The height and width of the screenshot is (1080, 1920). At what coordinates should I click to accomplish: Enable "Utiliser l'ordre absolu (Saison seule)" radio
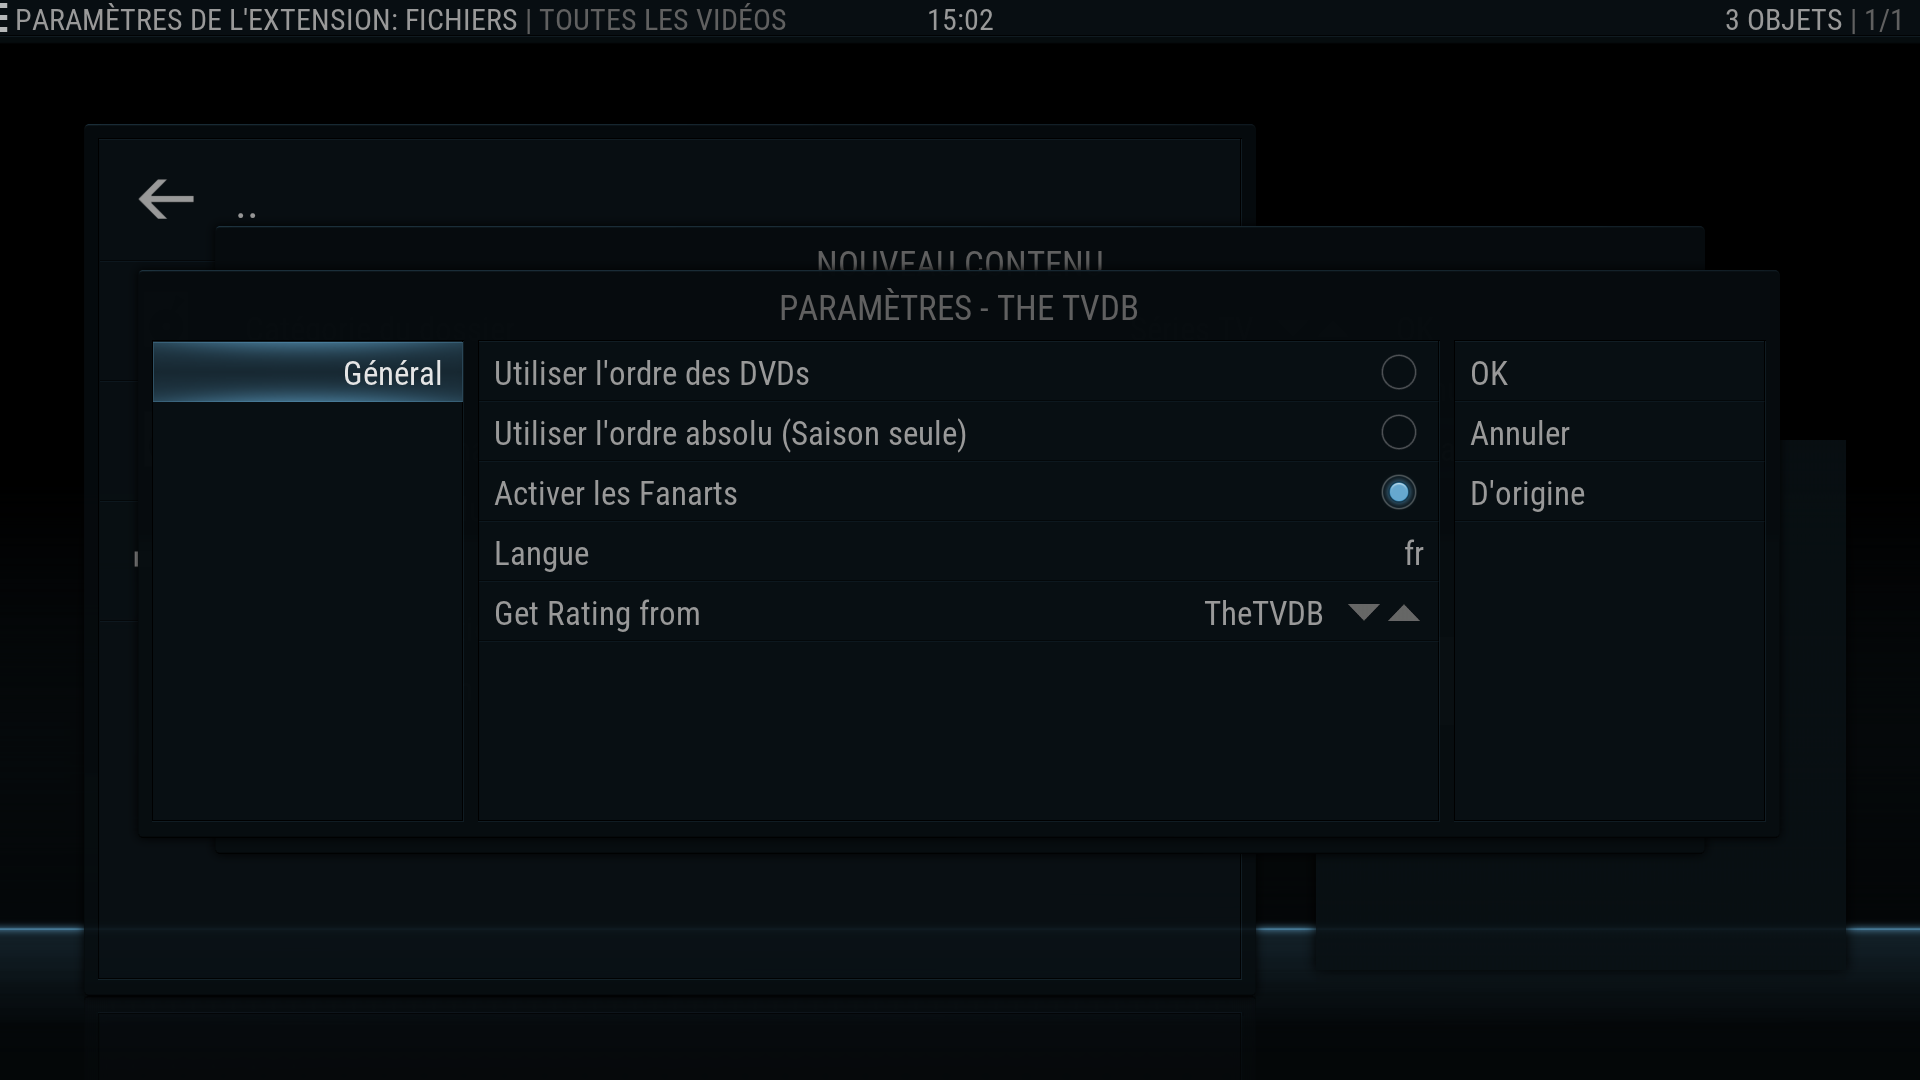coord(1398,432)
